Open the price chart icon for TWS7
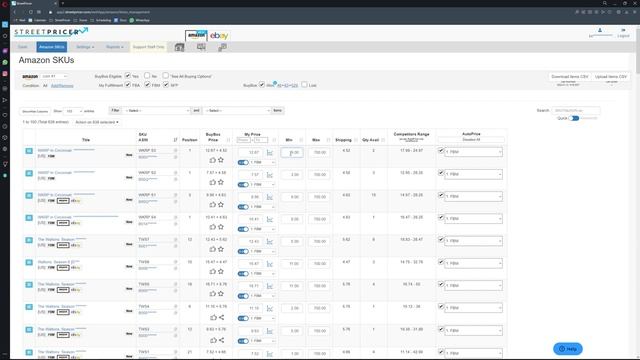 (270, 242)
